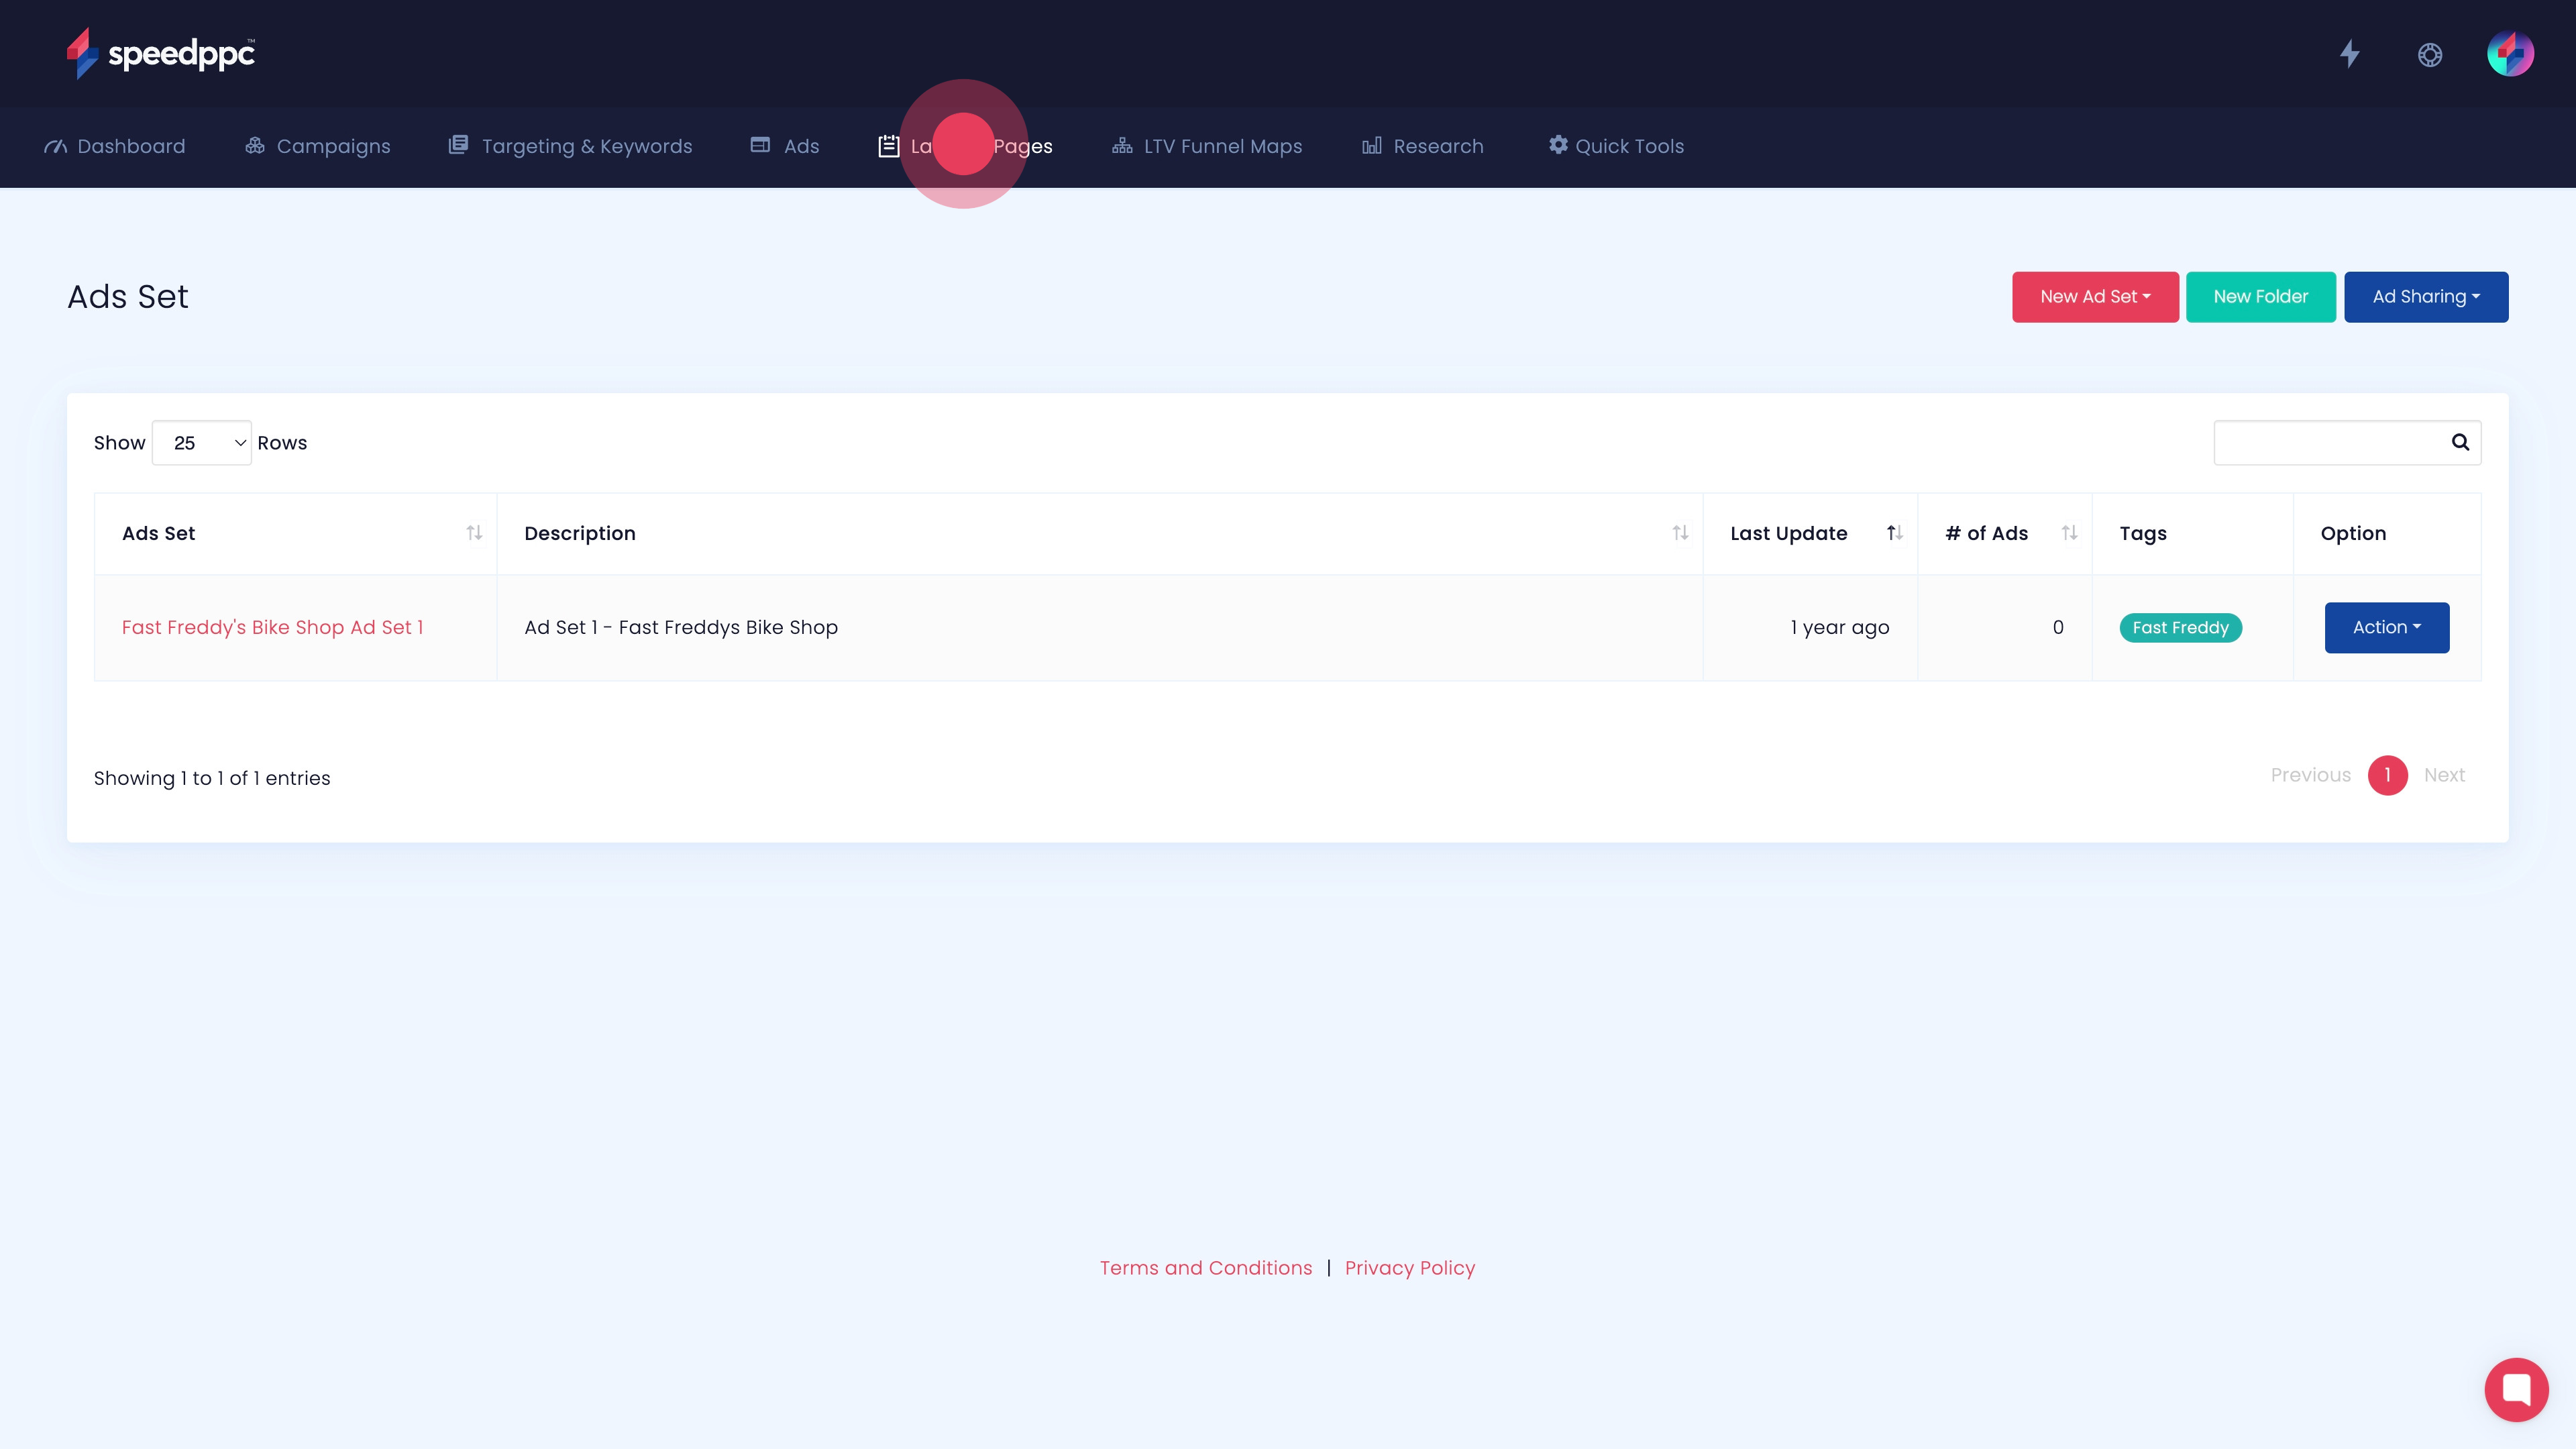Viewport: 2576px width, 1449px height.
Task: Click the speedppc logo
Action: click(x=160, y=53)
